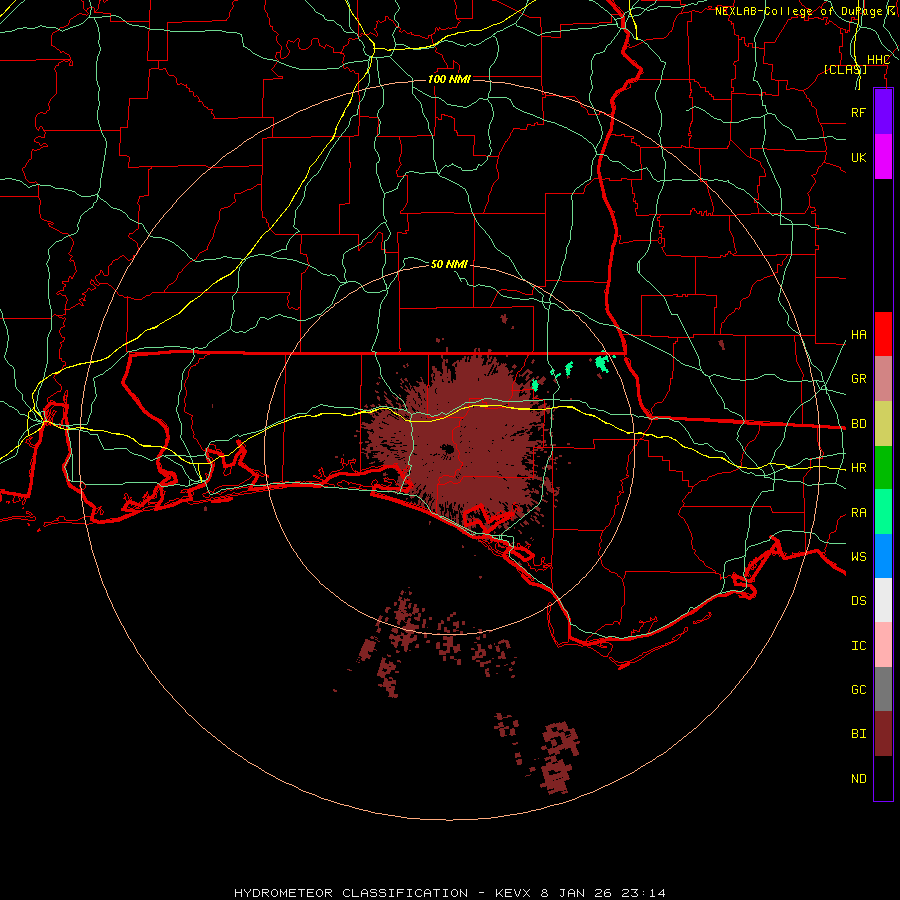Click the 'RF' legend label
The image size is (900, 900).
tap(858, 112)
